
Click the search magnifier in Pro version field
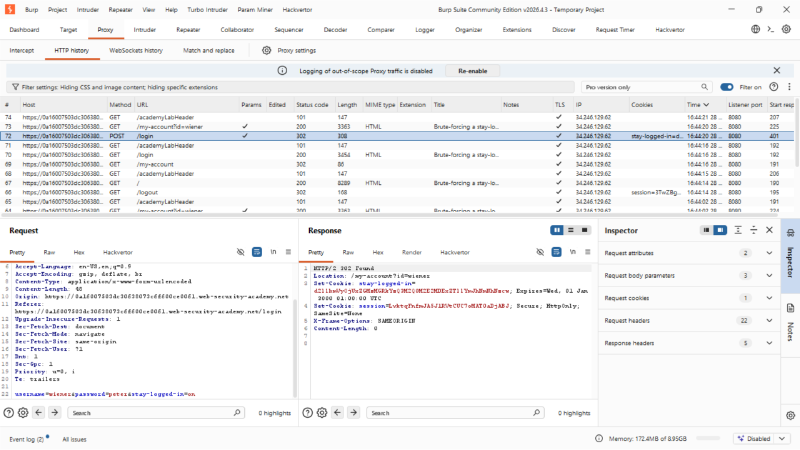[x=704, y=87]
